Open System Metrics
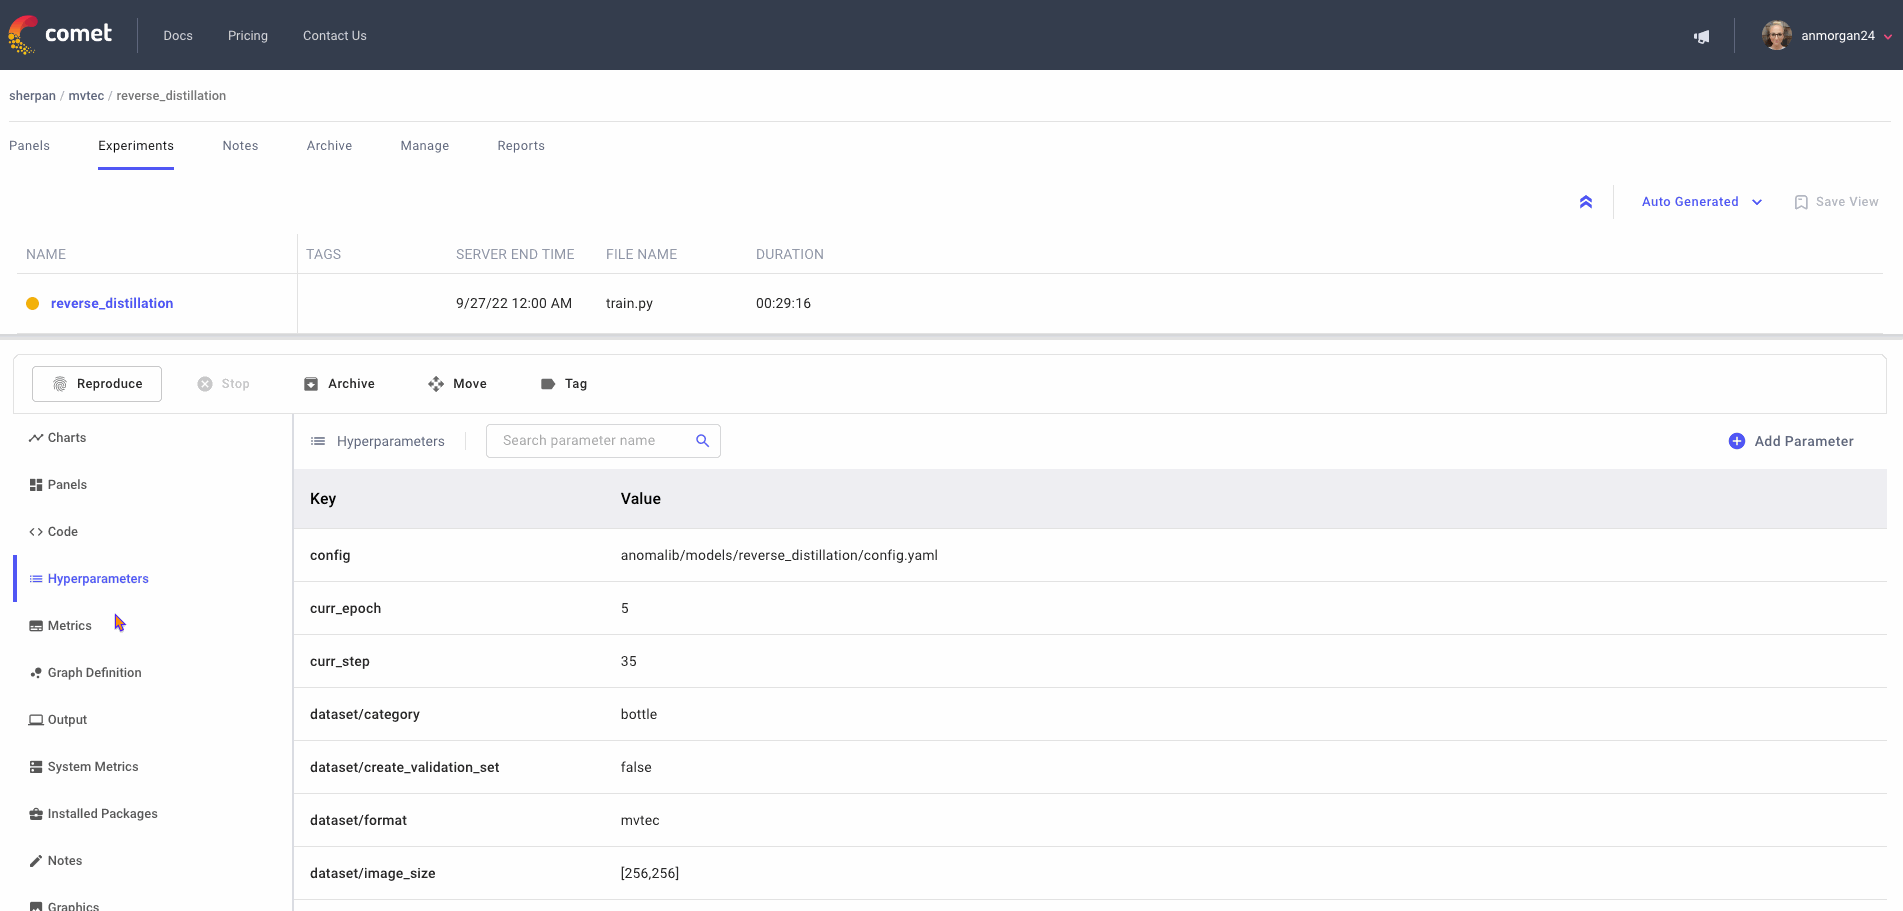 point(84,767)
